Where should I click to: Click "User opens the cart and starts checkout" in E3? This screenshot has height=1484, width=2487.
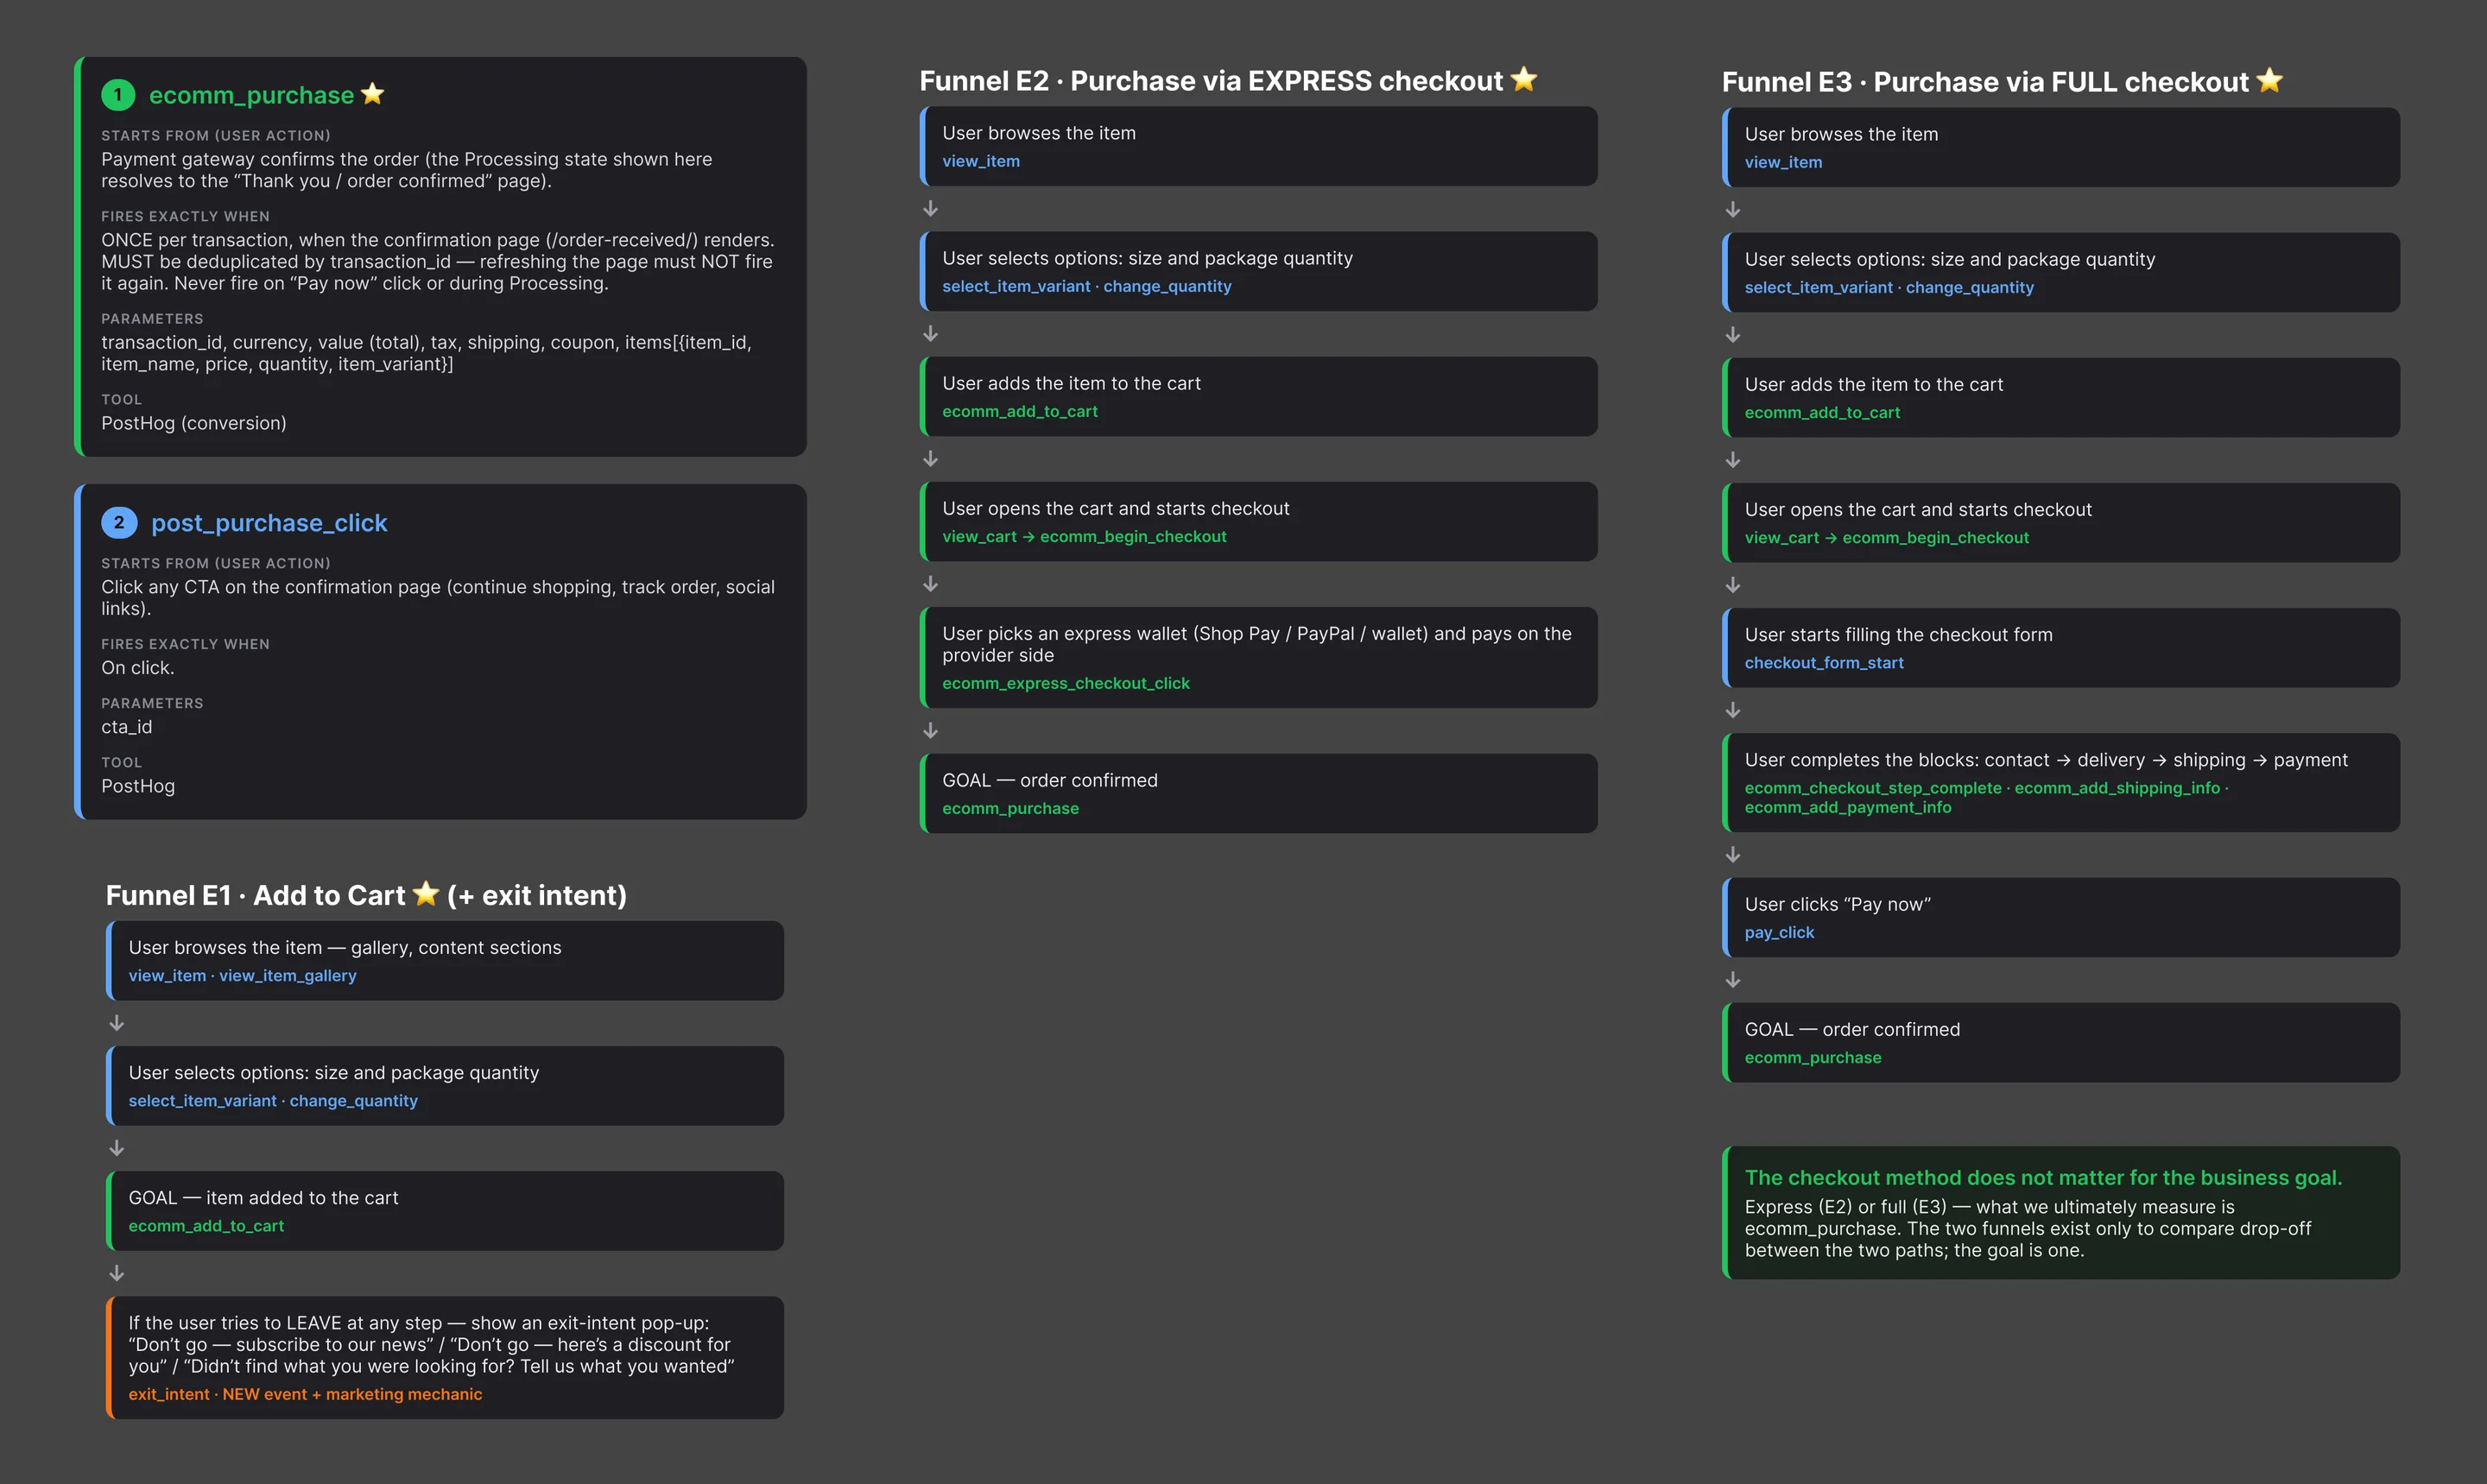(1918, 509)
